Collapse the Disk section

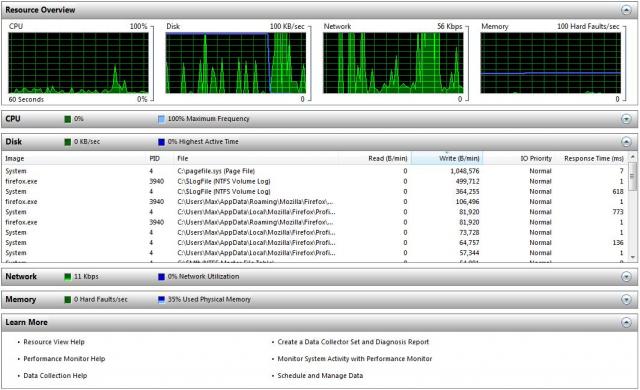pos(626,142)
